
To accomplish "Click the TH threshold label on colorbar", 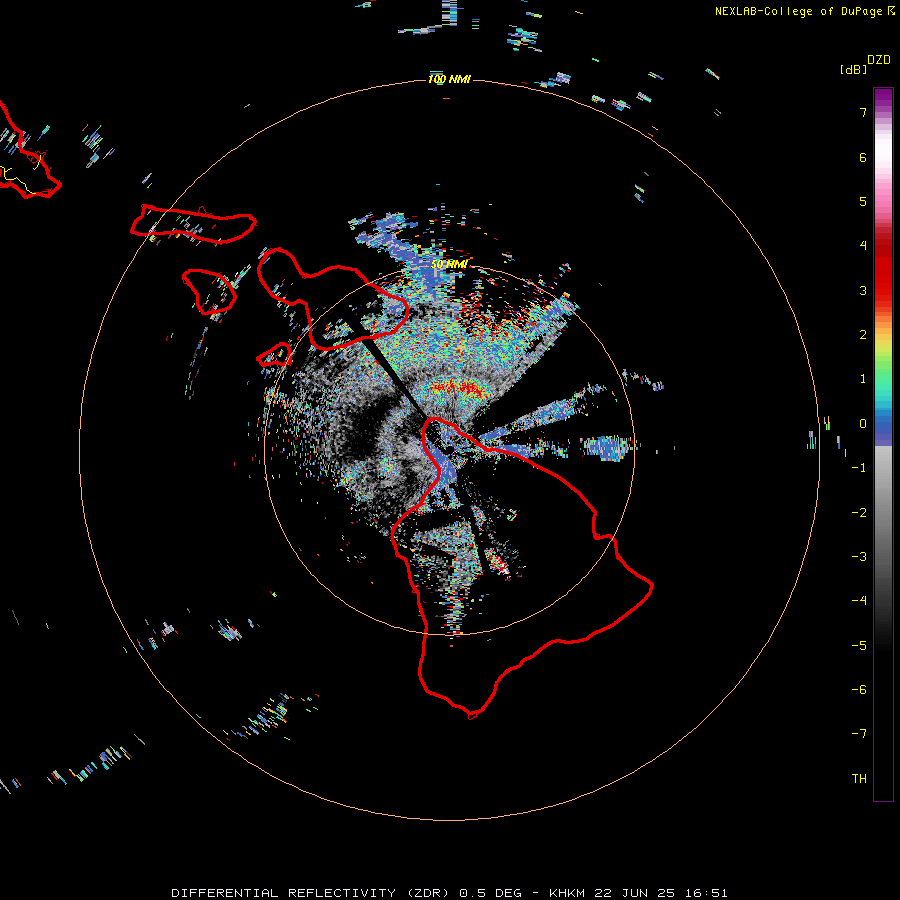I will pos(859,779).
